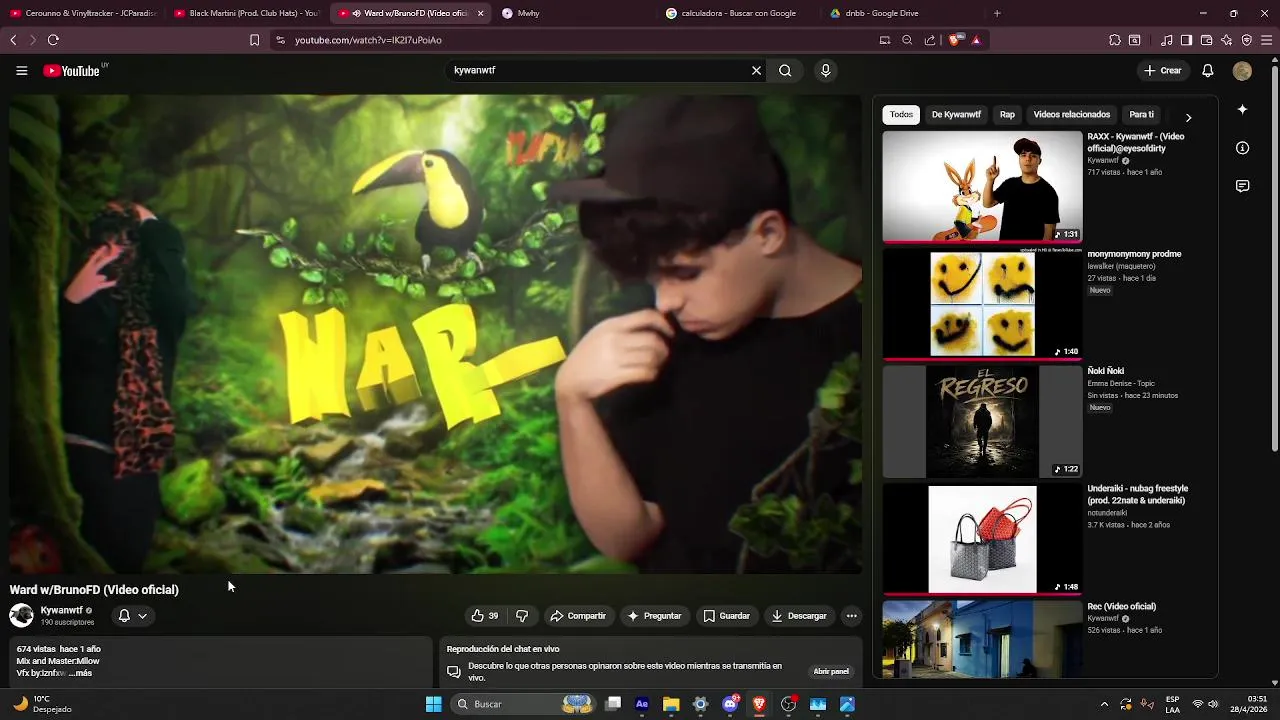This screenshot has width=1280, height=720.
Task: Open the three-dot more actions menu
Action: 851,616
